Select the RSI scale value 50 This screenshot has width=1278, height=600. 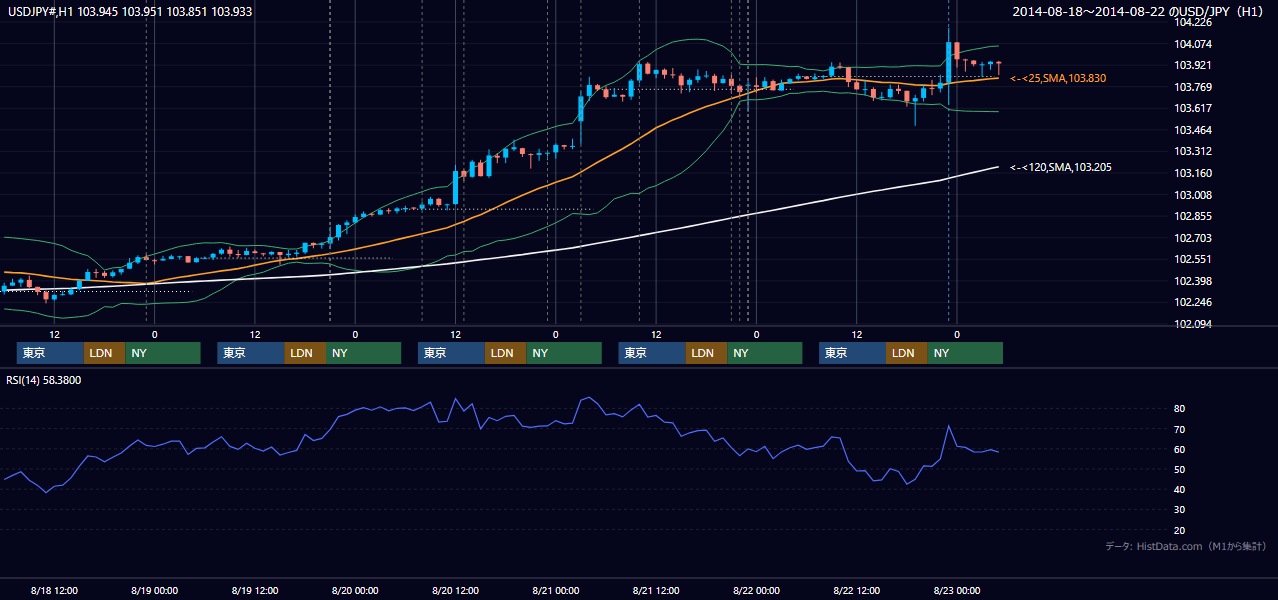pyautogui.click(x=1180, y=469)
